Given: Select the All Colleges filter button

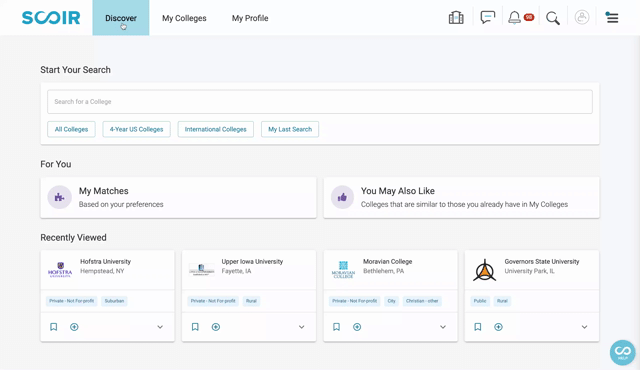Looking at the screenshot, I should coord(71,129).
